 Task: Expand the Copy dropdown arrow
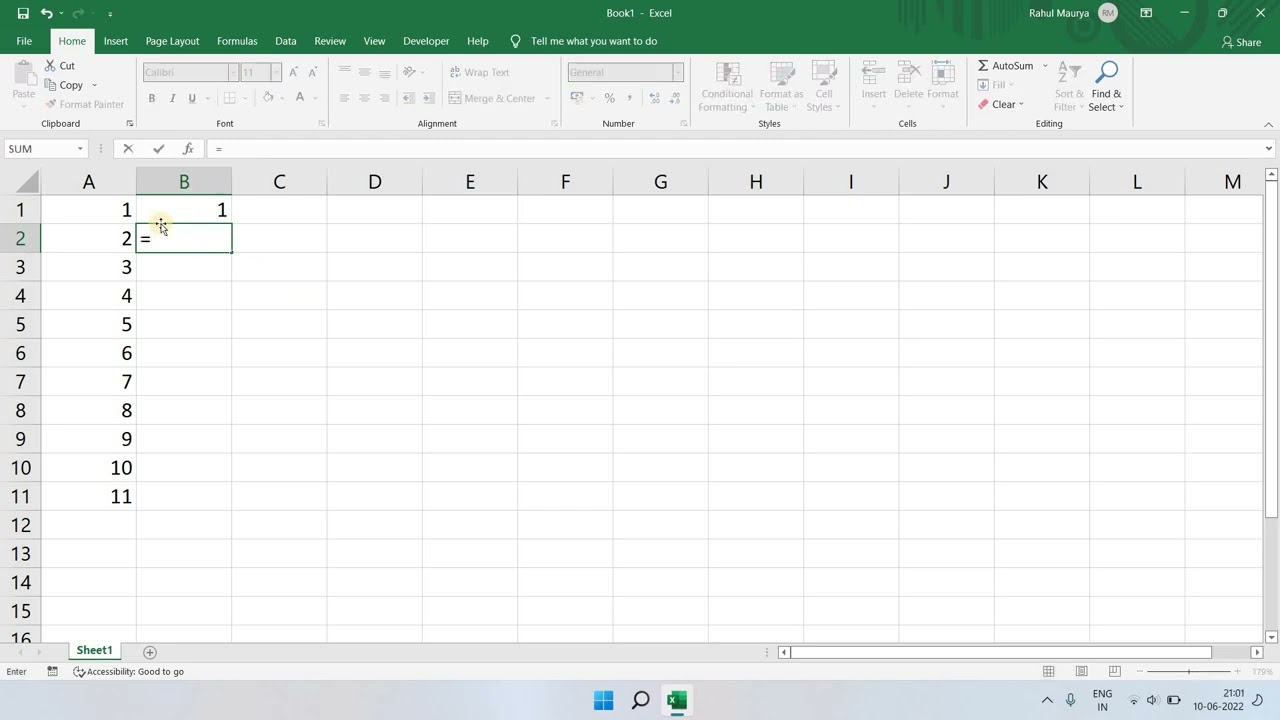tap(94, 85)
